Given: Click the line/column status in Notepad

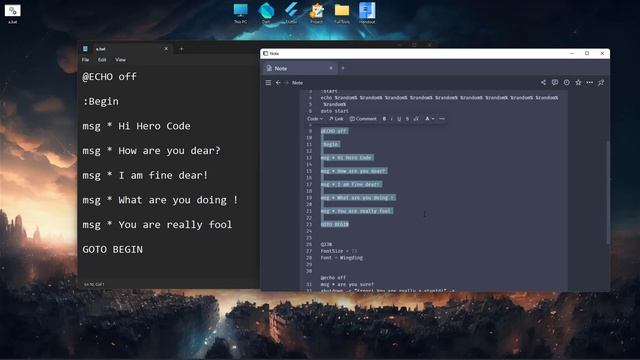Looking at the screenshot, I should pos(94,284).
